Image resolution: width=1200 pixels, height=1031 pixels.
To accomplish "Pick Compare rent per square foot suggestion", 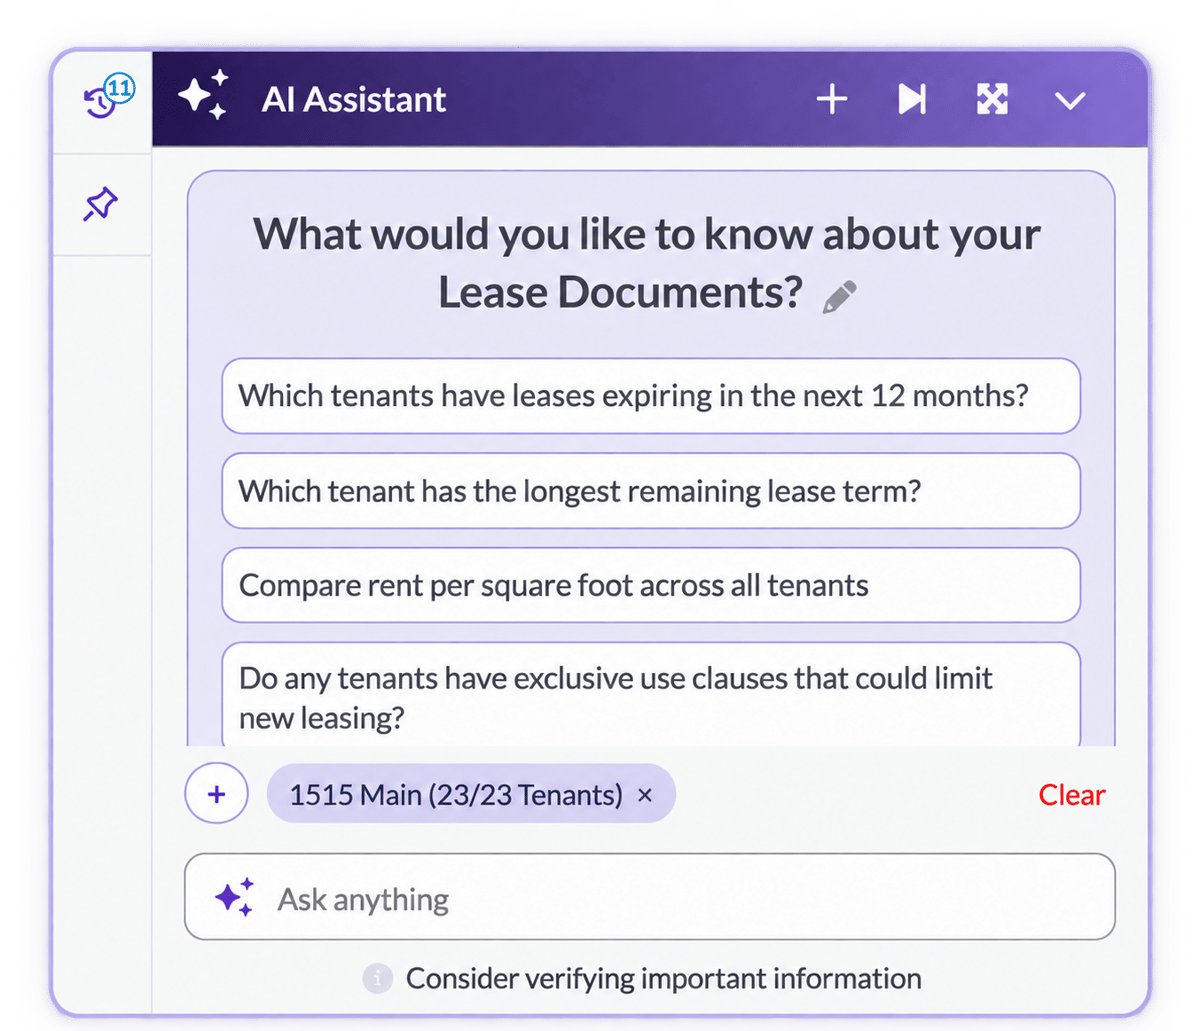I will coord(651,585).
